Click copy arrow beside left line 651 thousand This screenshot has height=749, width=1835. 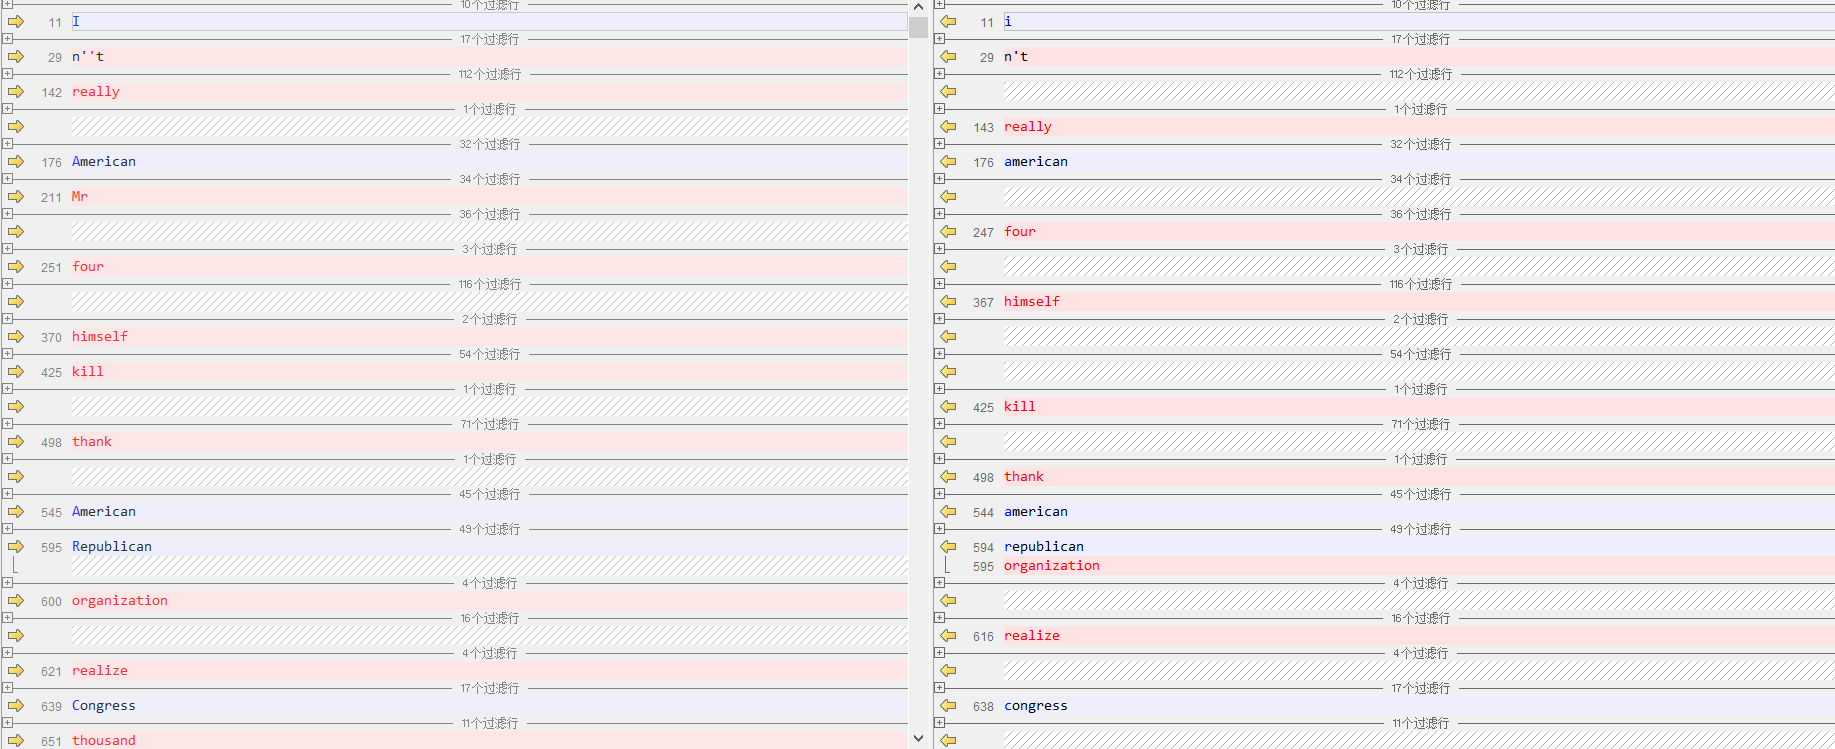(16, 741)
